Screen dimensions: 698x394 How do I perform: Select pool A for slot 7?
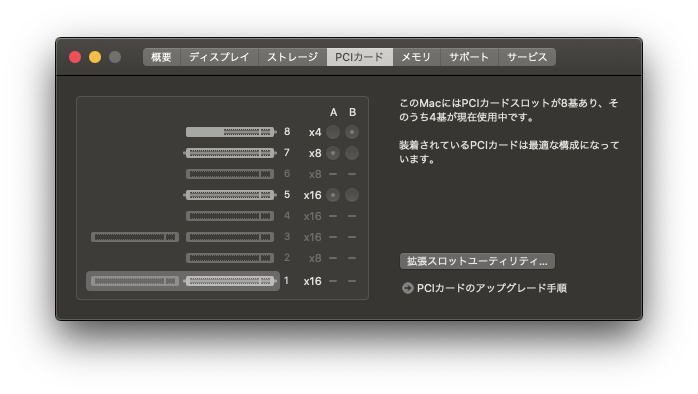click(x=333, y=153)
